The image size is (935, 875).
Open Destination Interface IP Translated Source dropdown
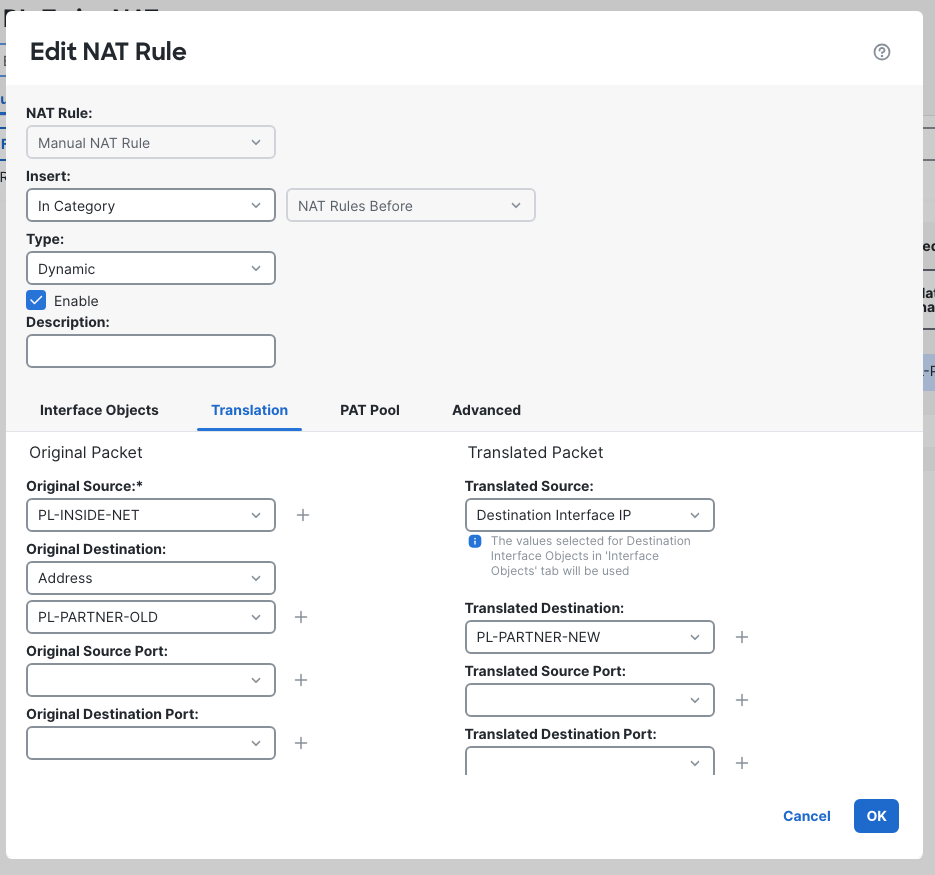coord(590,515)
